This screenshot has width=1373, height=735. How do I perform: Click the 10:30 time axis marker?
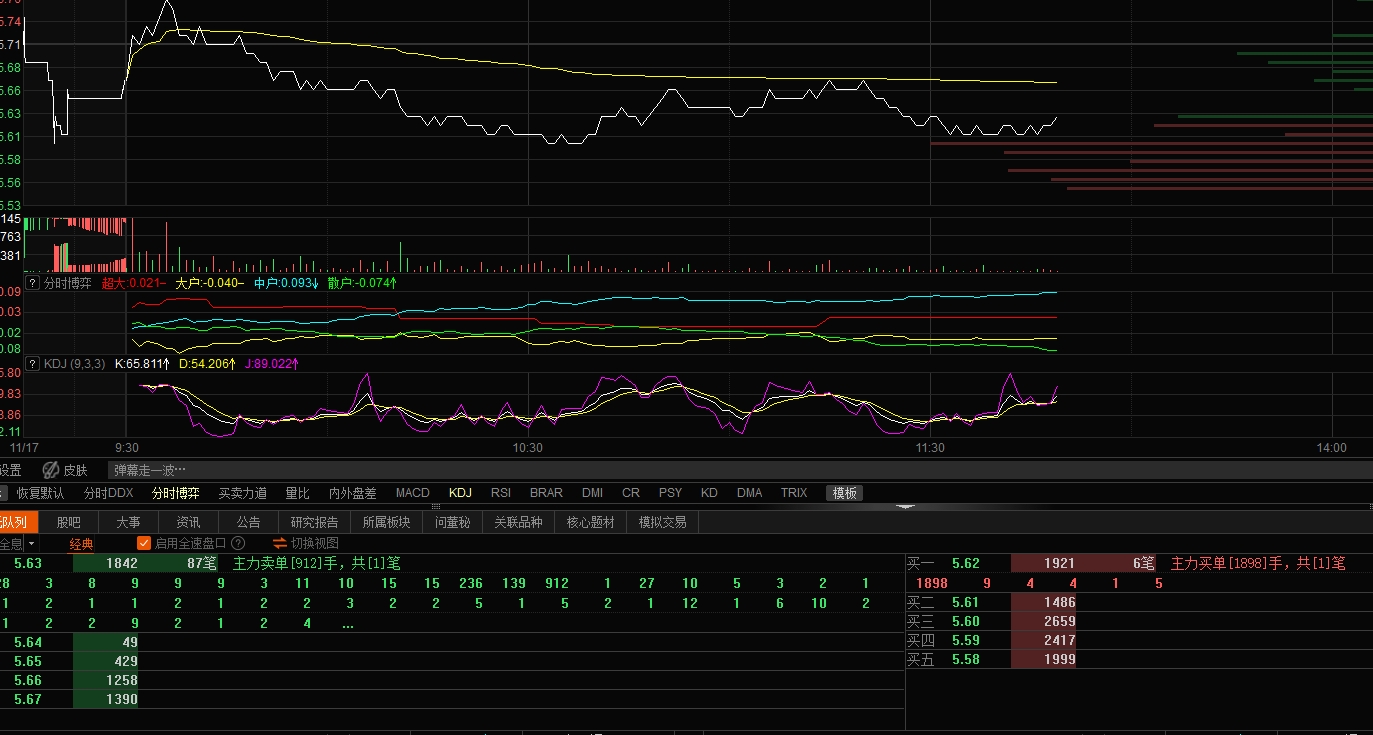pyautogui.click(x=527, y=448)
